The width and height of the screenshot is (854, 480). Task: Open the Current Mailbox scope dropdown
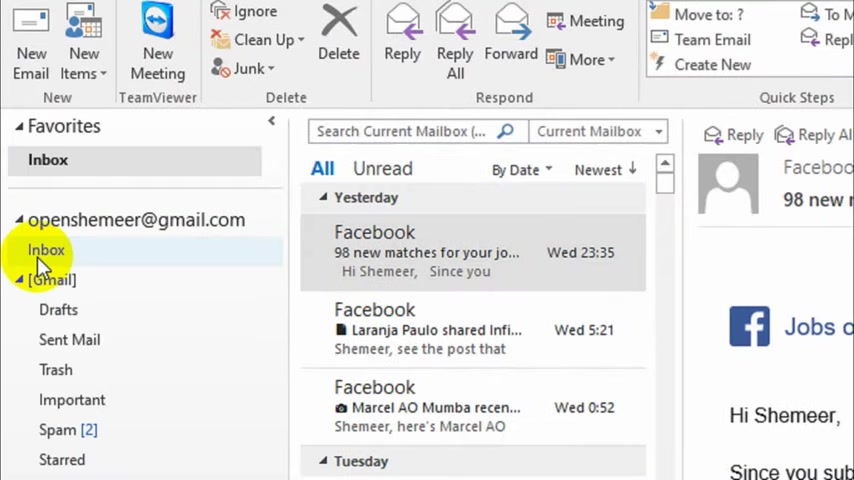(598, 131)
